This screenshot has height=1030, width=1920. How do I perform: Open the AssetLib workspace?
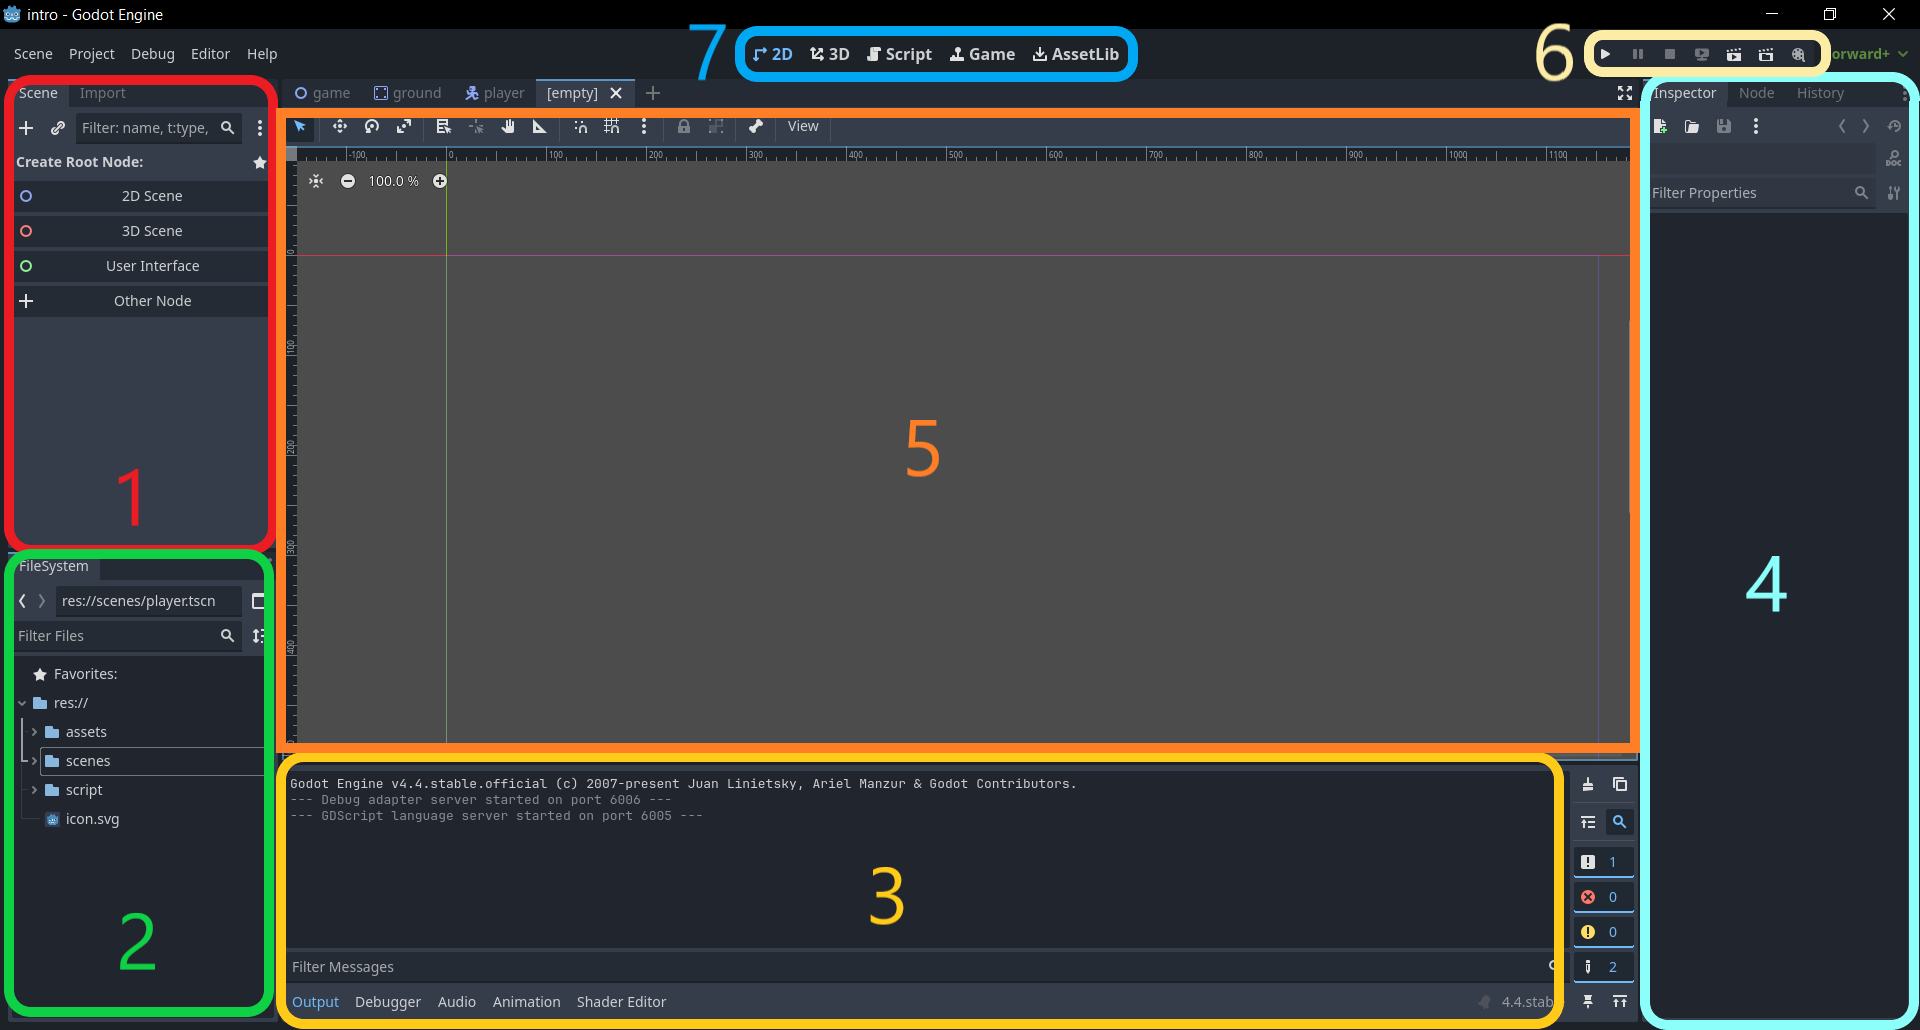tap(1076, 54)
